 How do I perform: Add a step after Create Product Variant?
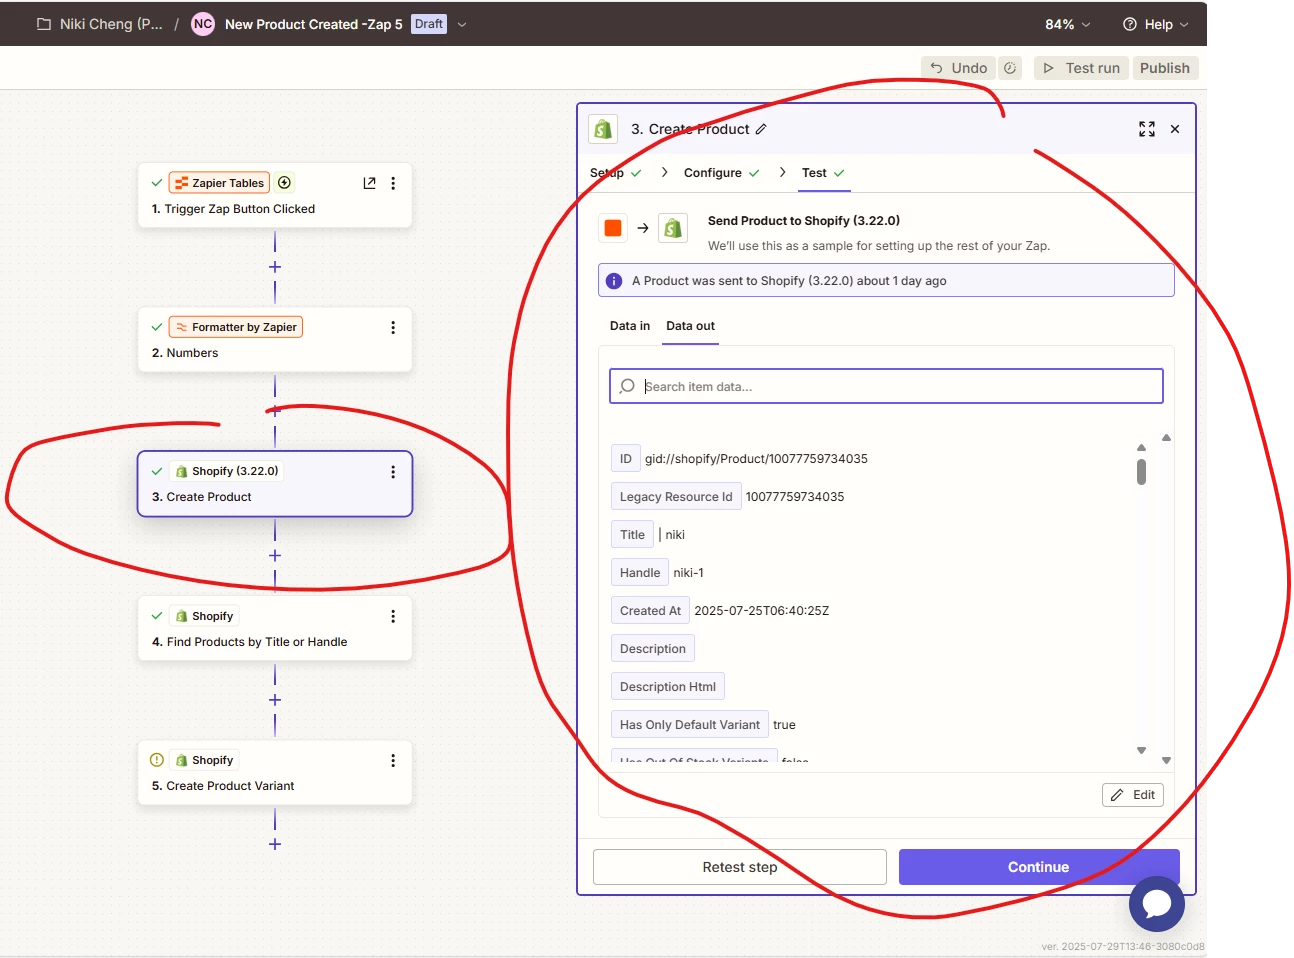click(275, 844)
